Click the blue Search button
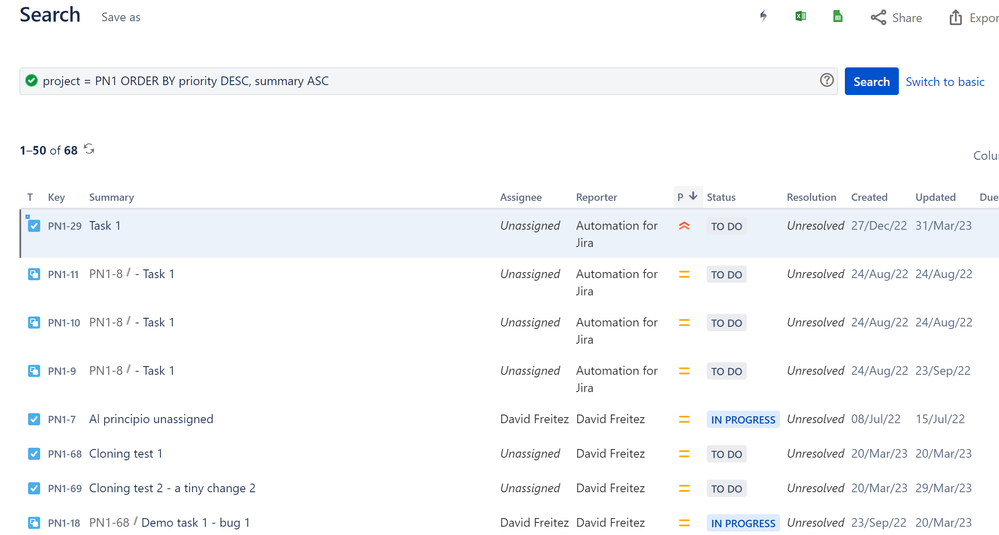This screenshot has width=999, height=535. (872, 82)
